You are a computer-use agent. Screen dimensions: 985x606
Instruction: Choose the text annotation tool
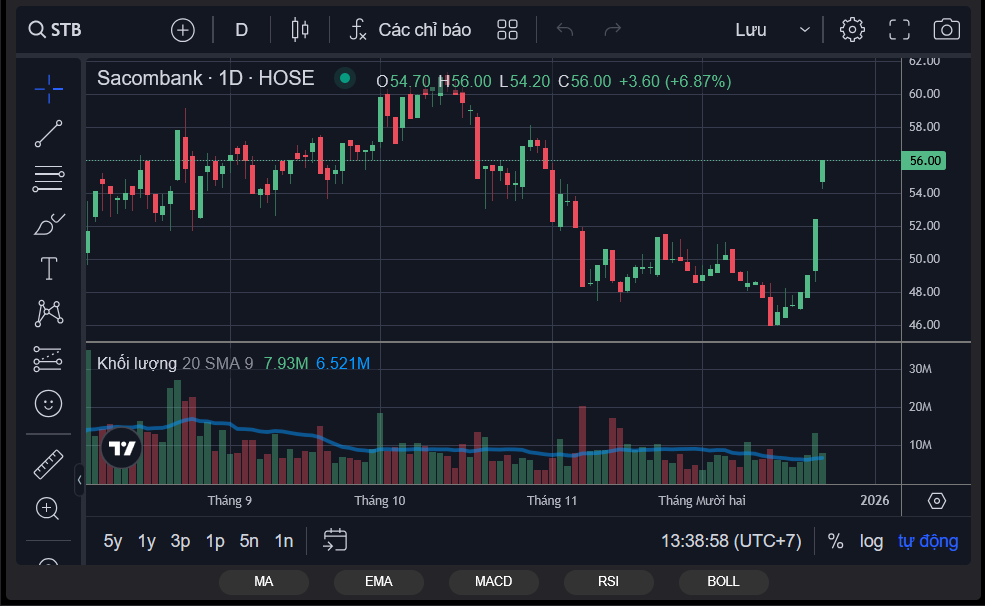48,269
